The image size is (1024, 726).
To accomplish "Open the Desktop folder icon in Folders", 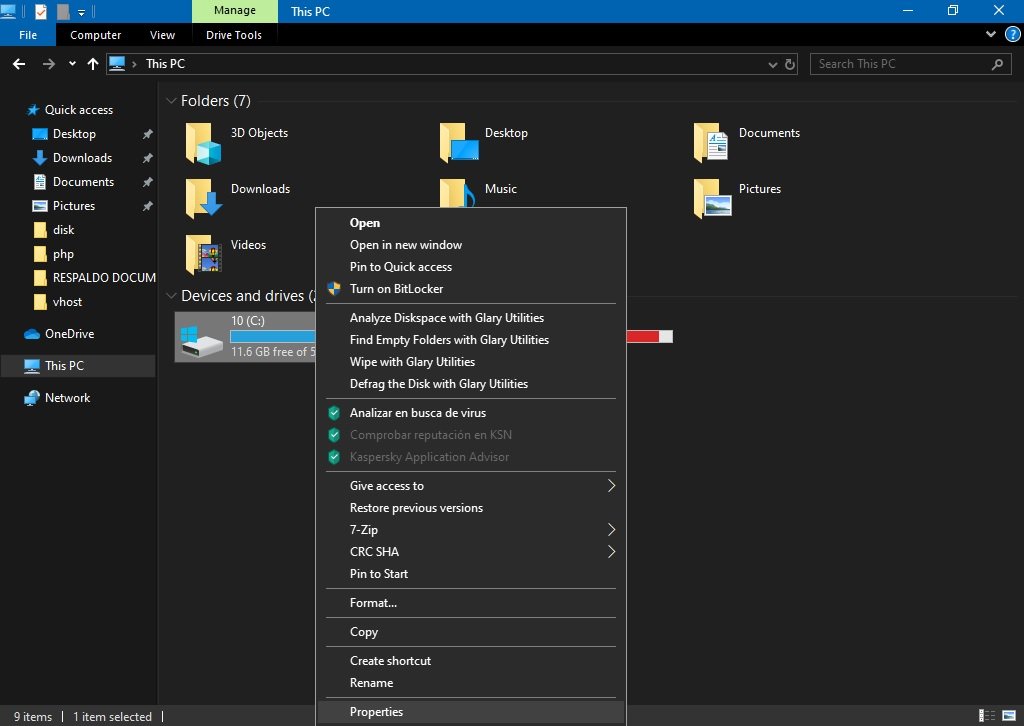I will [x=459, y=143].
